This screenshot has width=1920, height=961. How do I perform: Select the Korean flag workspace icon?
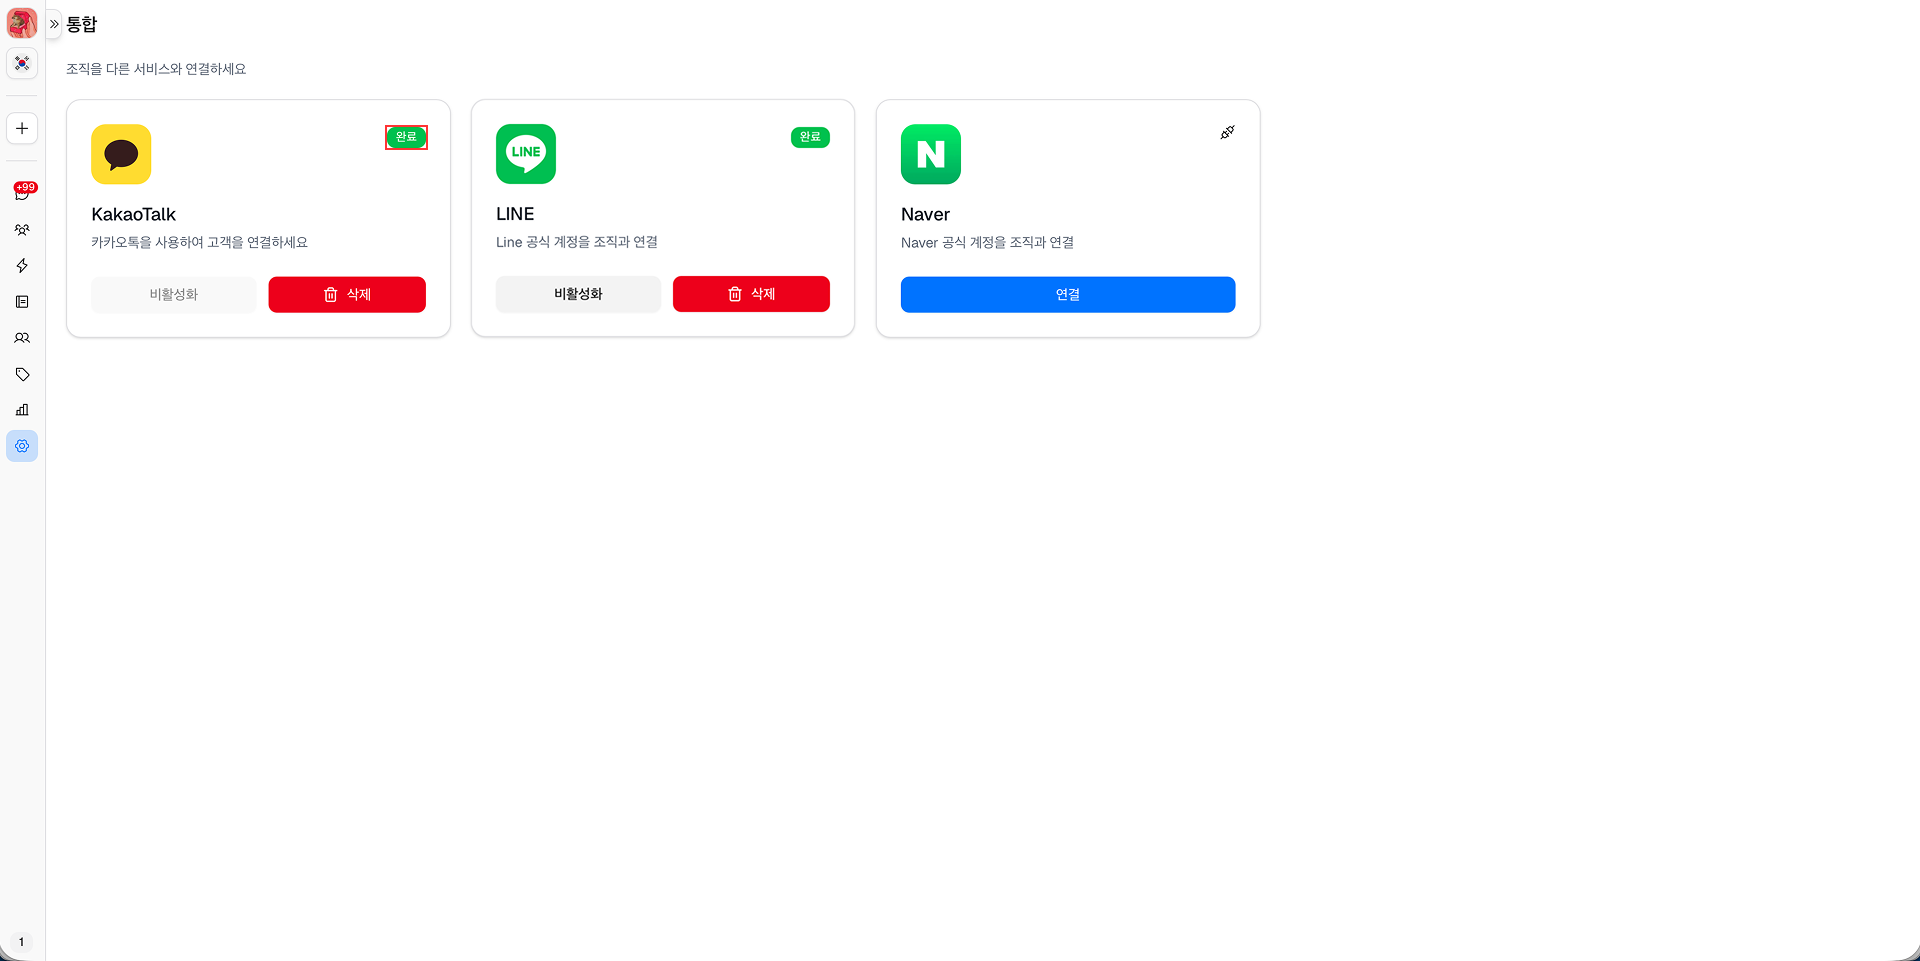[22, 63]
